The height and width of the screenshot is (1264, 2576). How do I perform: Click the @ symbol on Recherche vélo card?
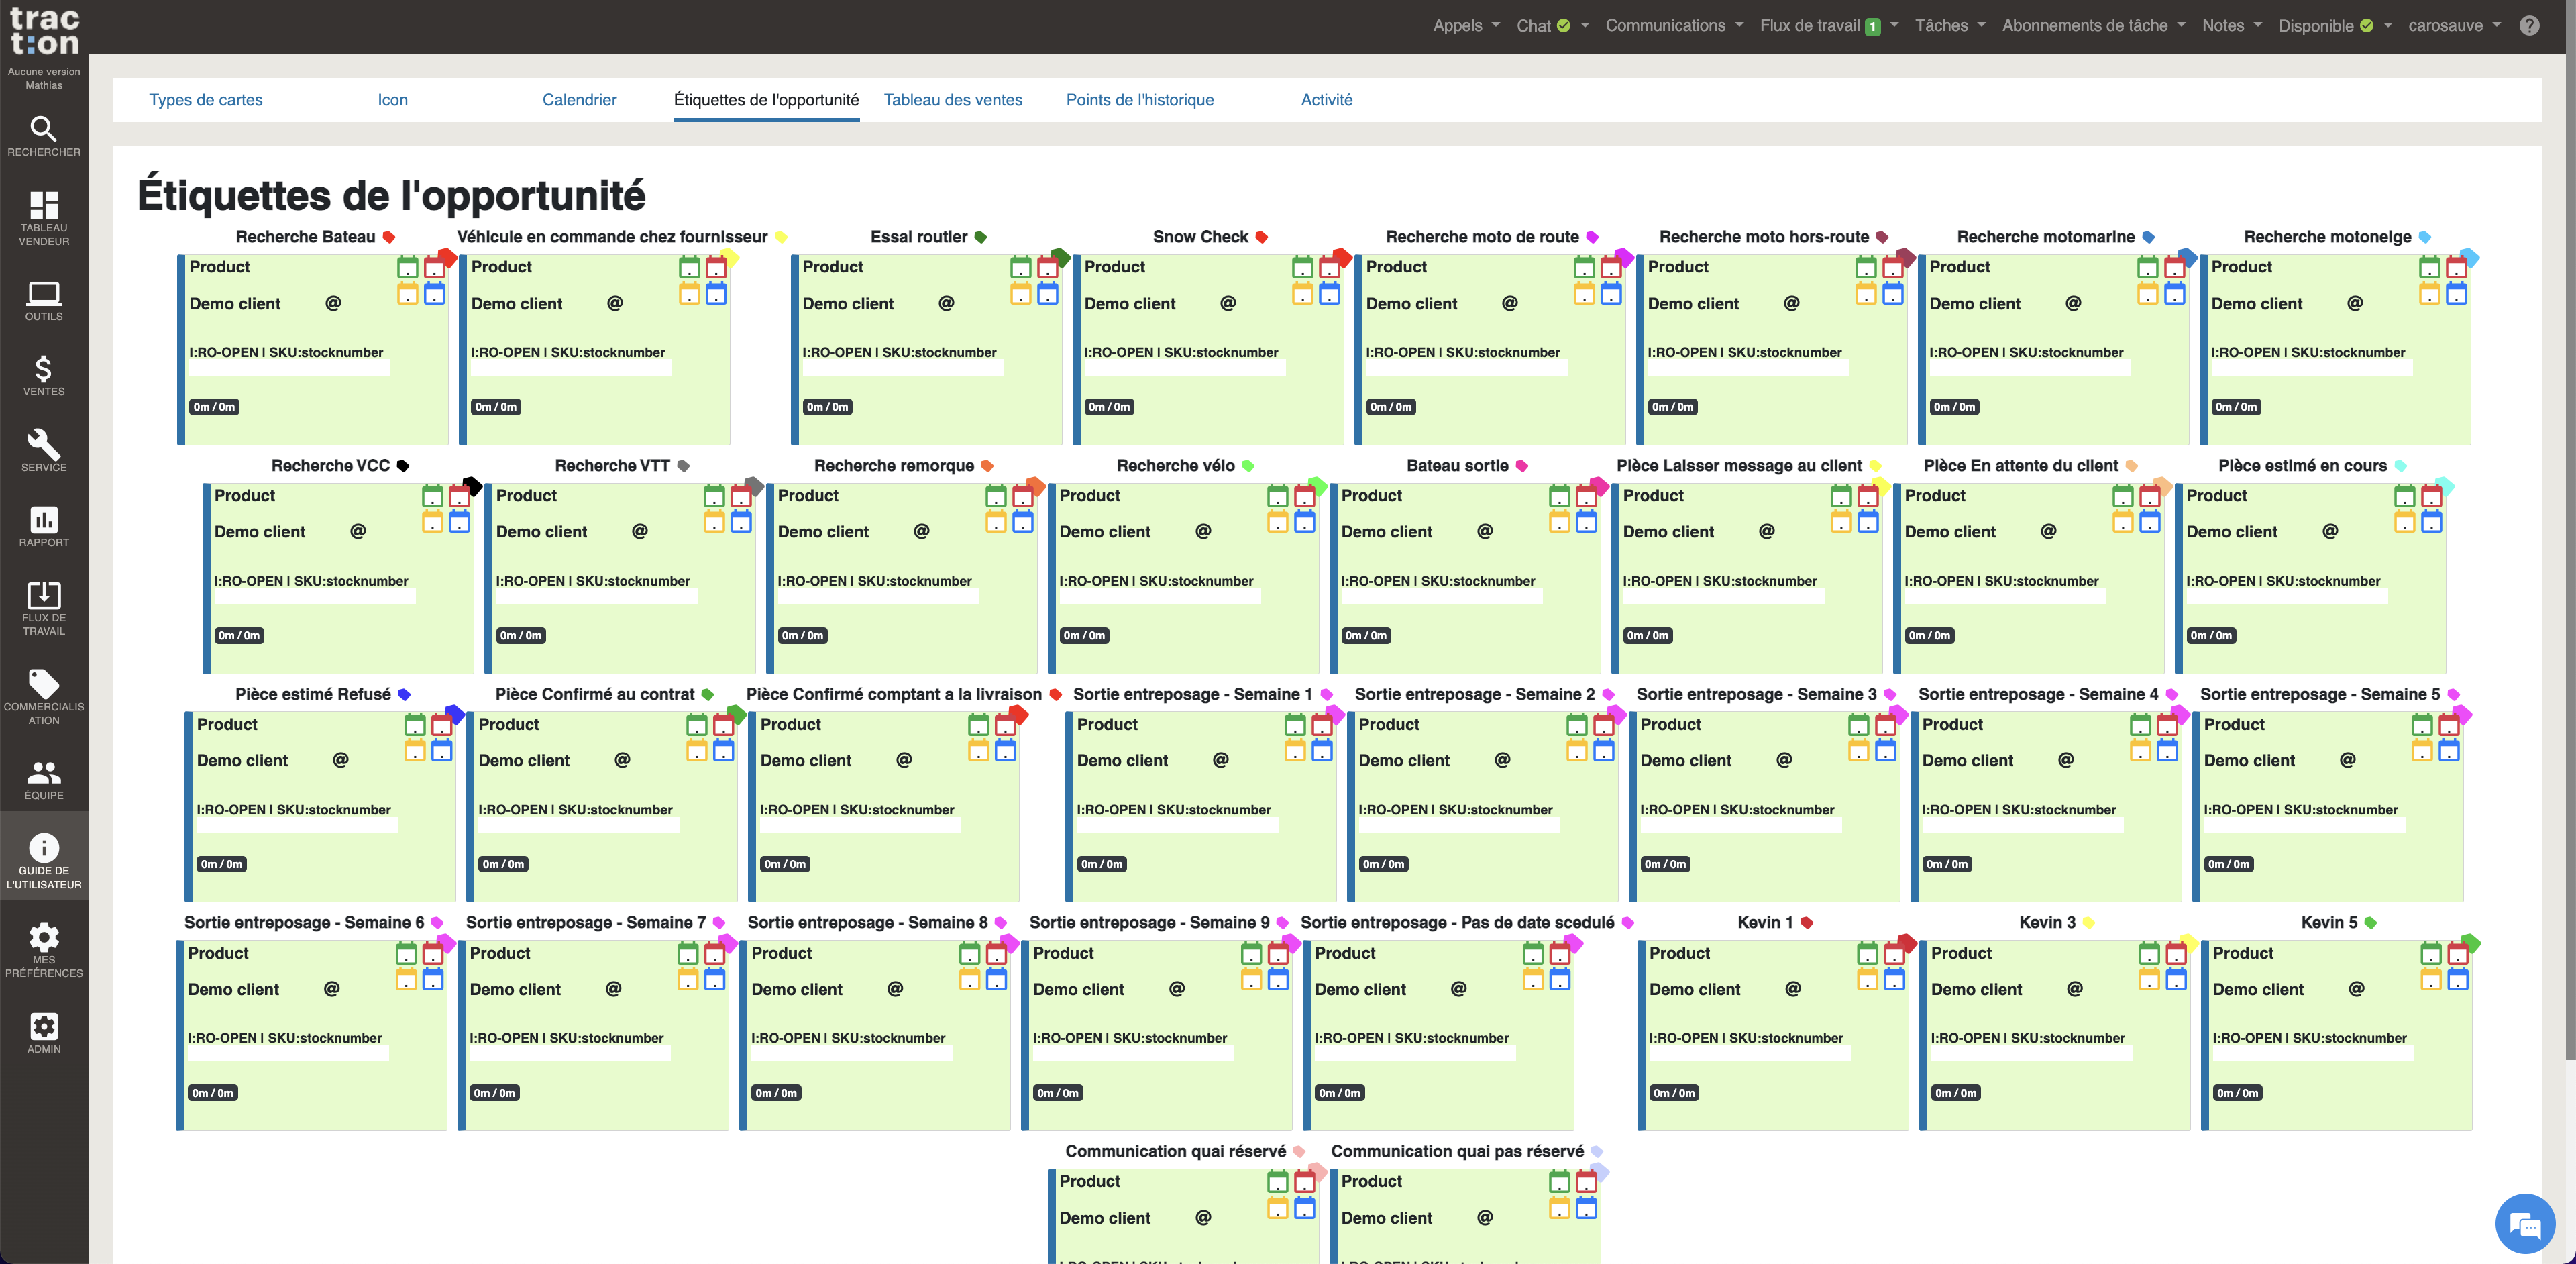click(1203, 531)
